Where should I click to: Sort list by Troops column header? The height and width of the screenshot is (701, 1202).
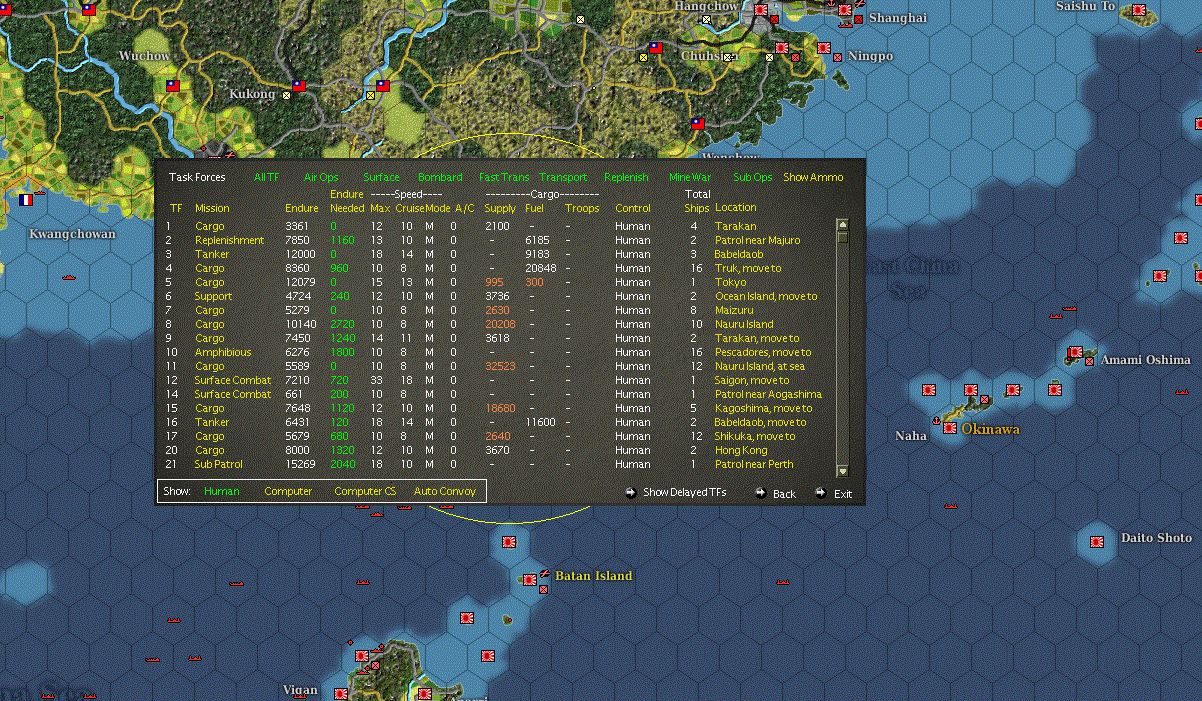(x=582, y=208)
